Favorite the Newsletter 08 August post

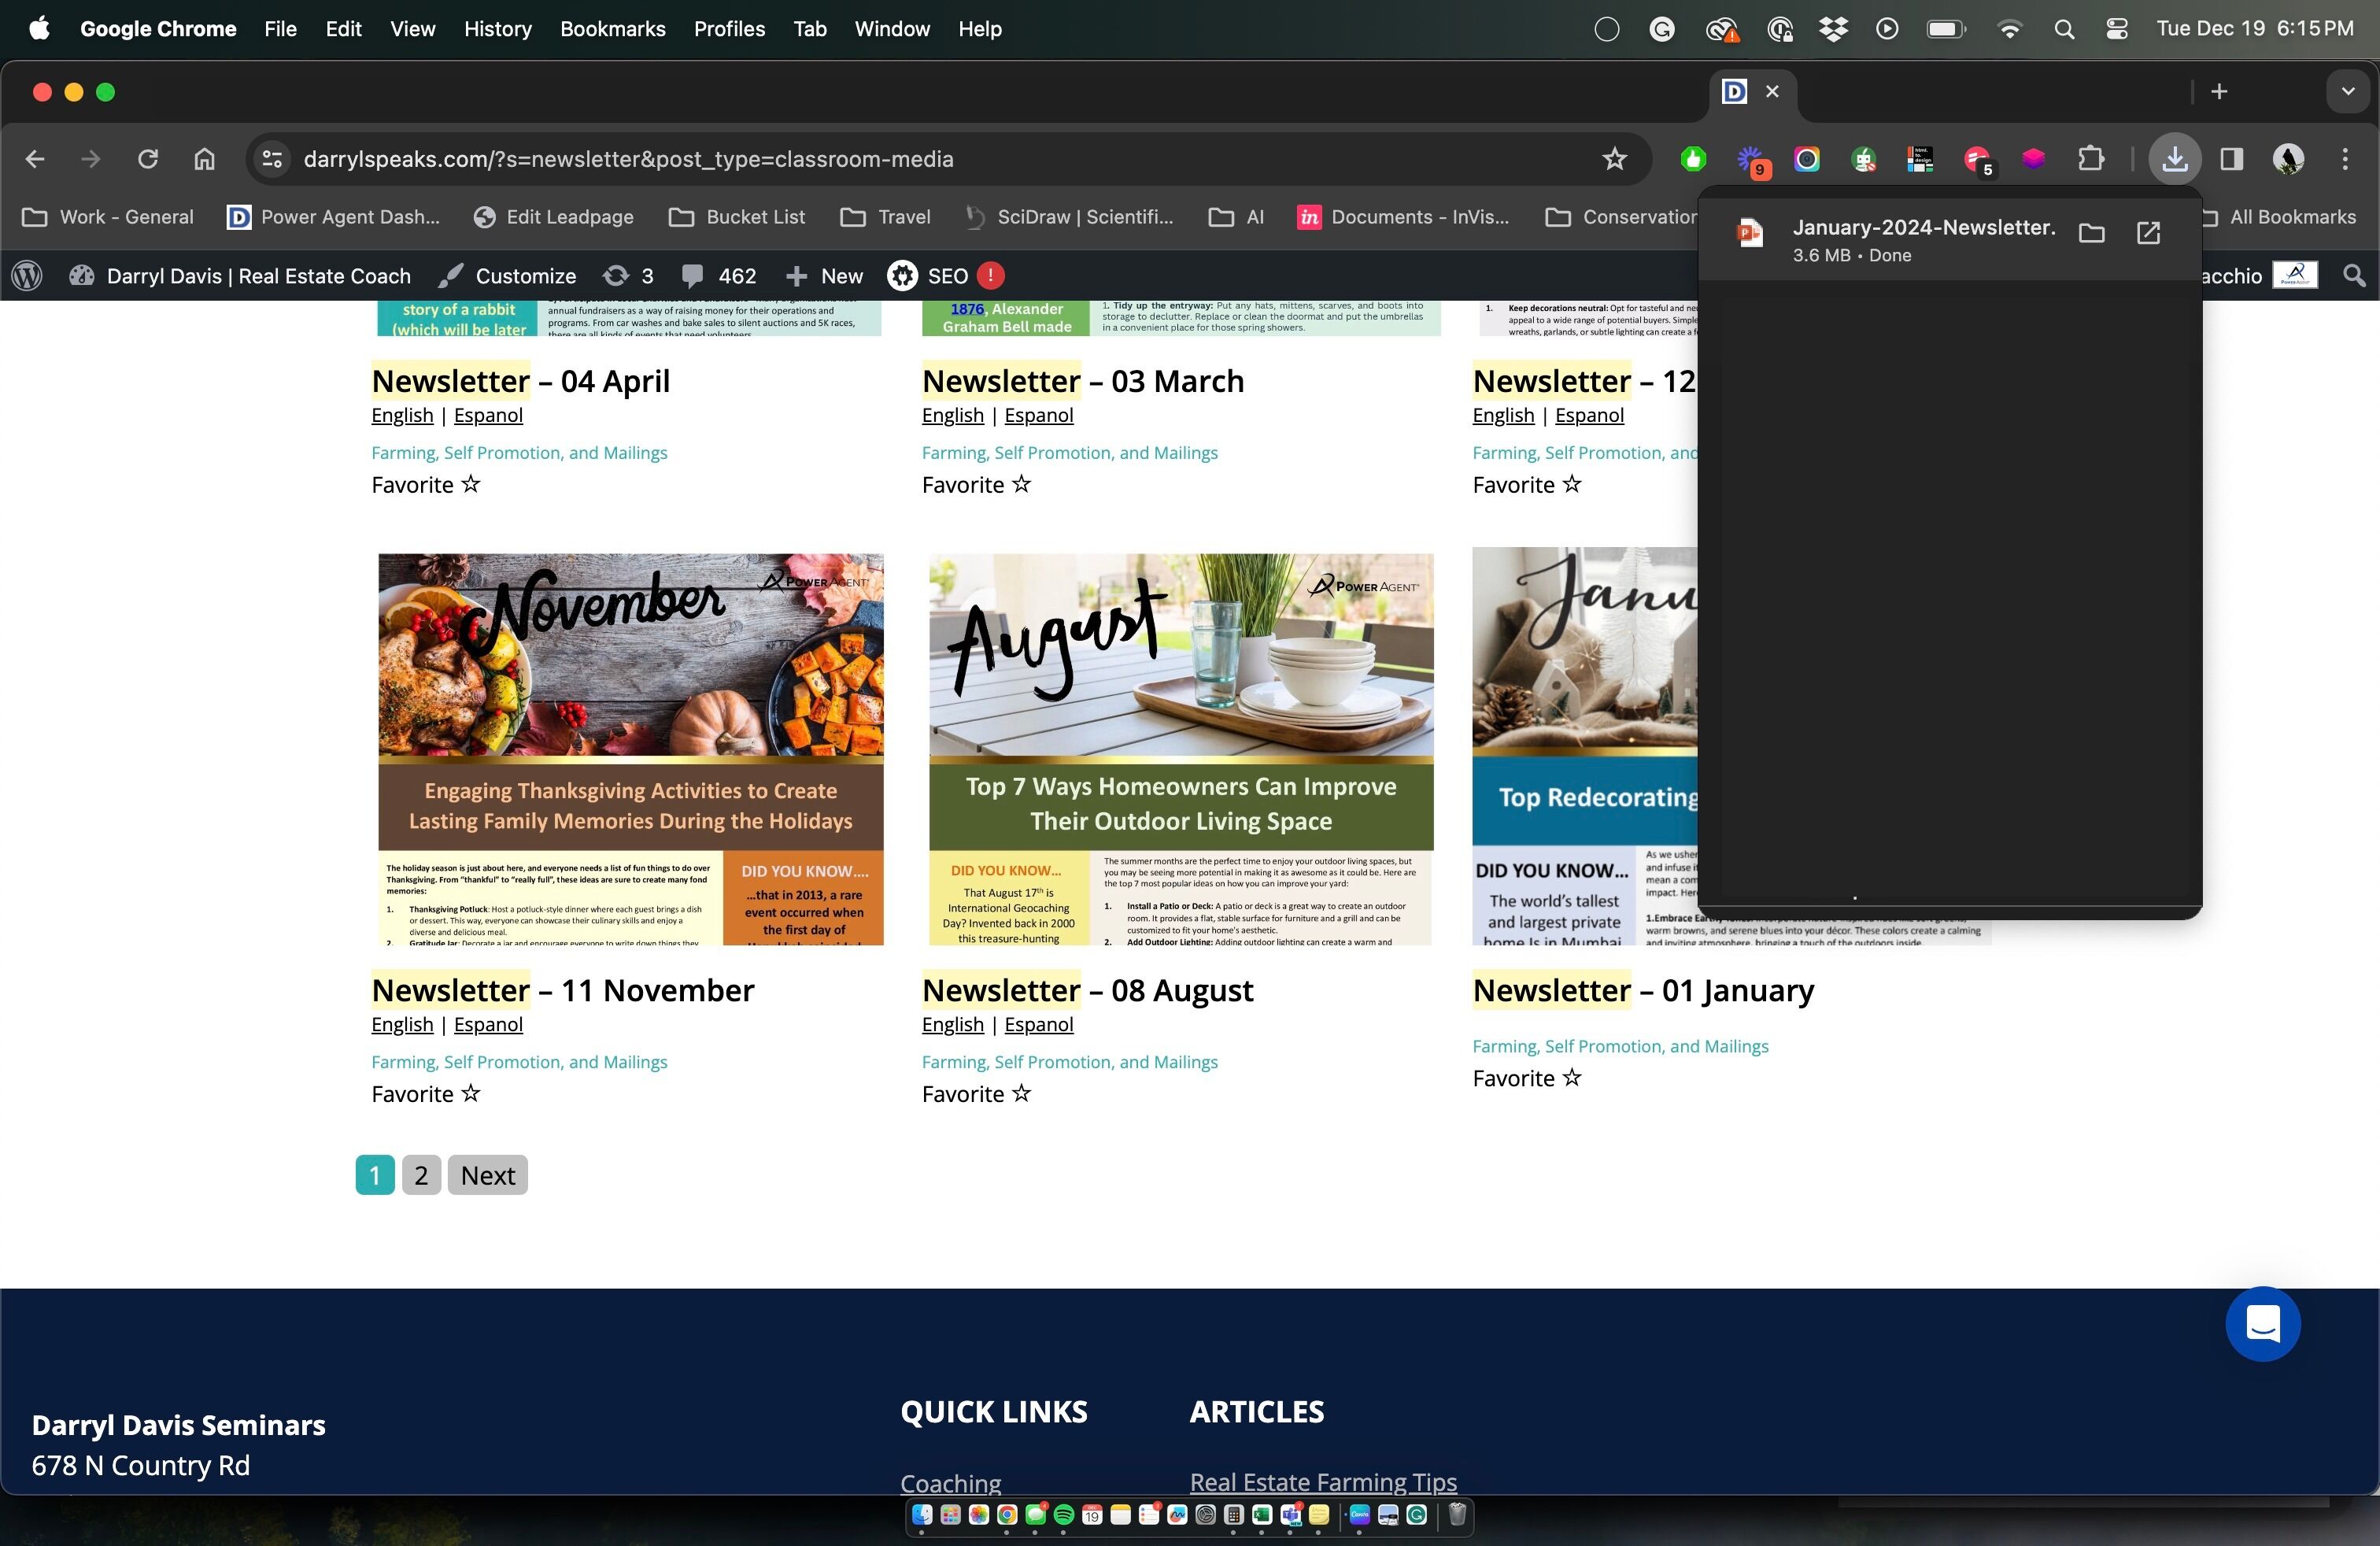[1021, 1093]
